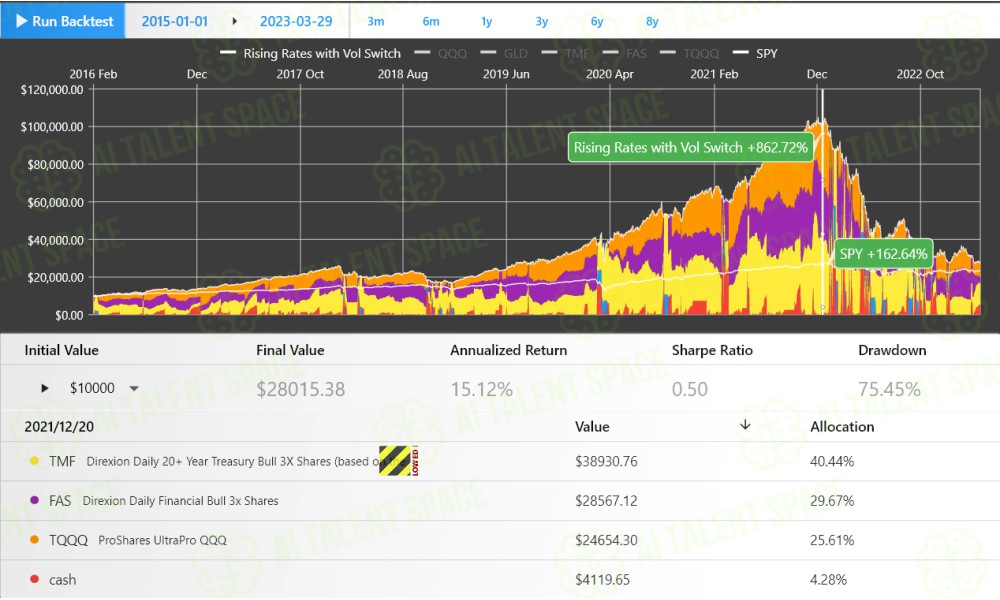Select the FAS ticker symbol
Viewport: 1000px width, 600px height.
(60, 501)
